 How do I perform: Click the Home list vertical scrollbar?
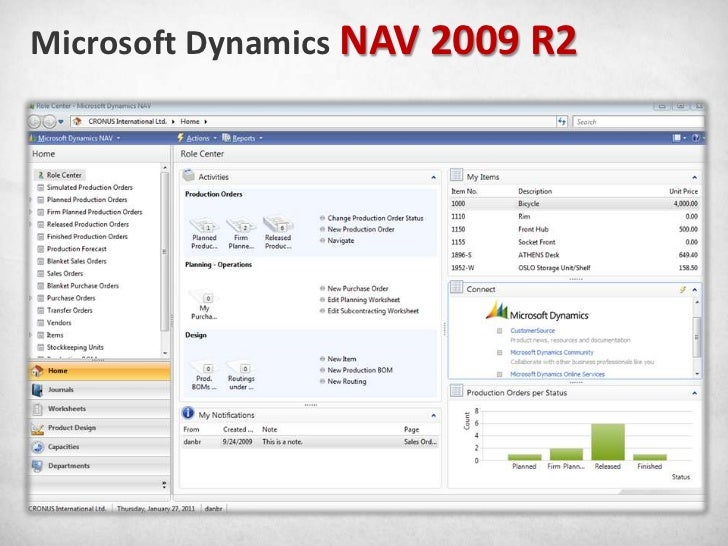coord(164,251)
